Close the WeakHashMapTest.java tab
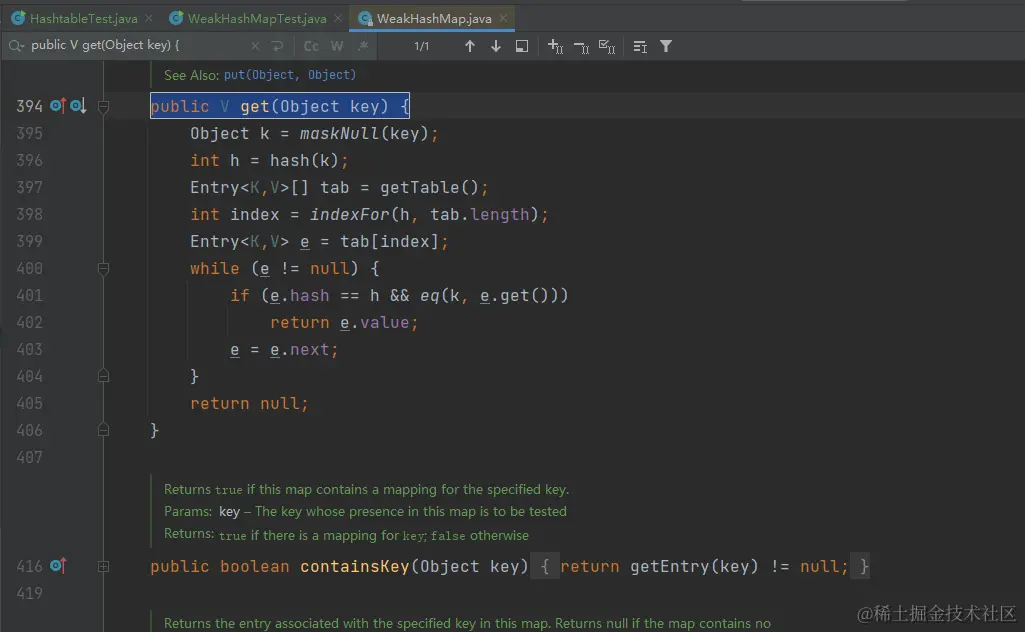Screen dimensions: 1025x632 [x=337, y=19]
